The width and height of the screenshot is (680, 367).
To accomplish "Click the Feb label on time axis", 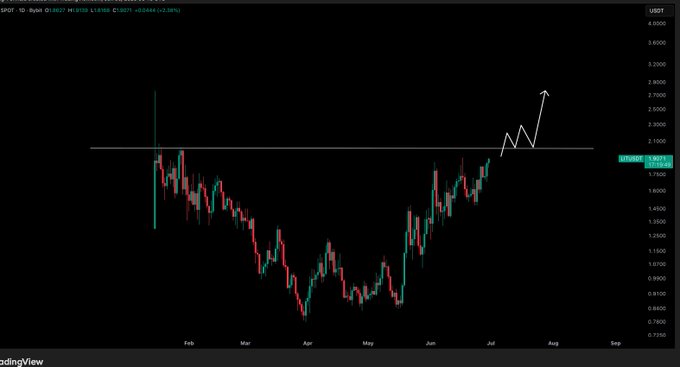I will 189,343.
